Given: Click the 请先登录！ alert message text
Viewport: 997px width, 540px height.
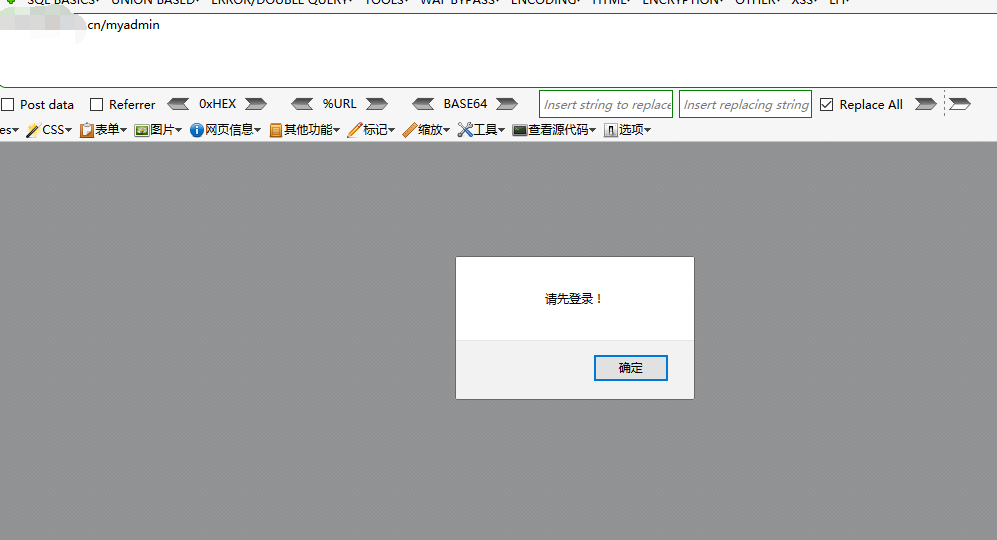Looking at the screenshot, I should pyautogui.click(x=574, y=299).
